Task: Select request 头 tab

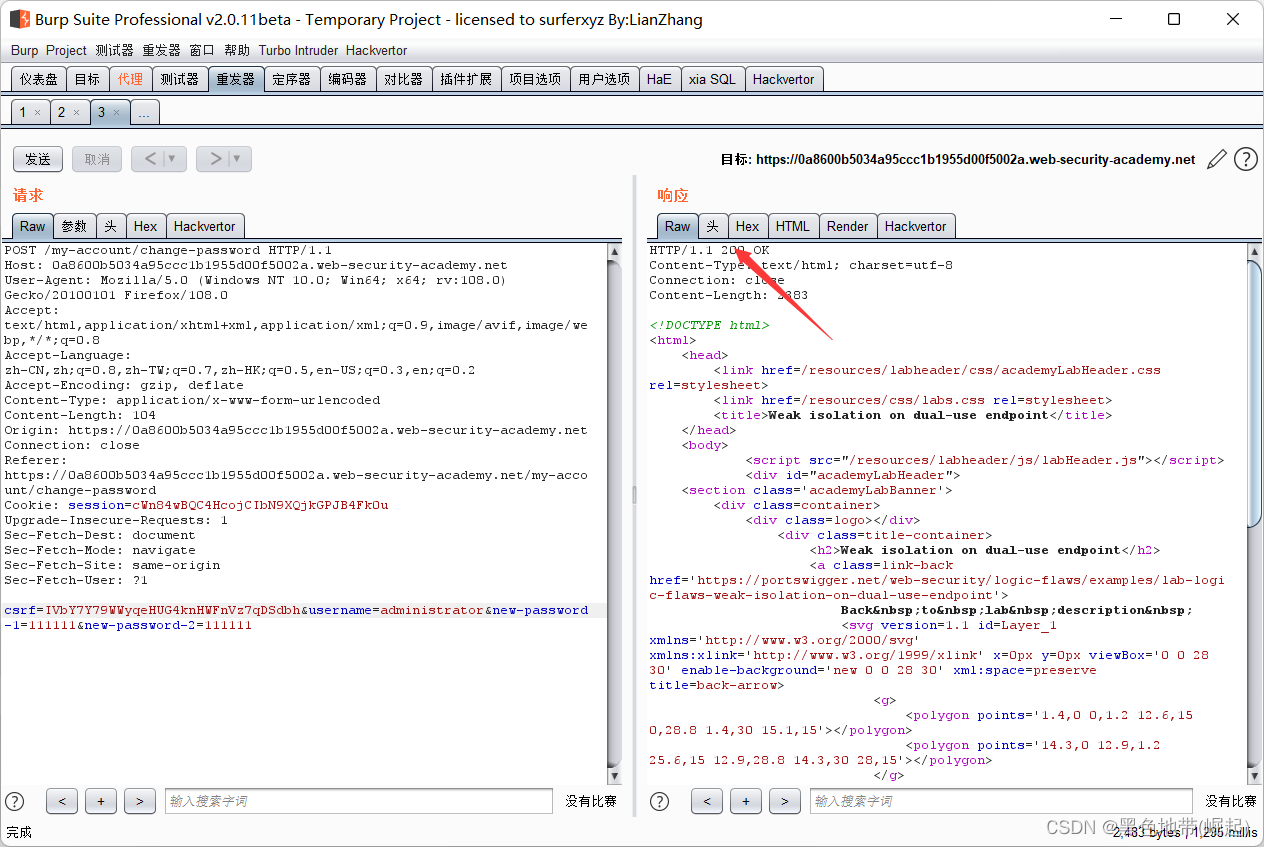Action: click(111, 226)
